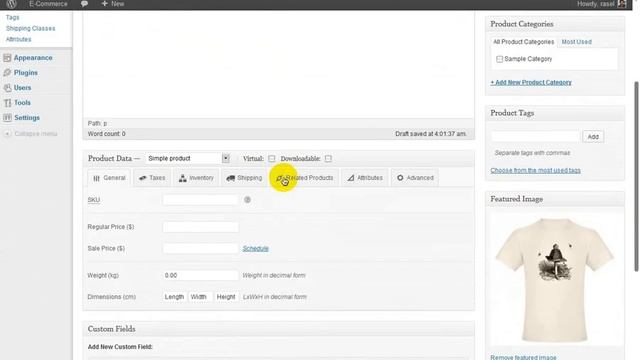Click the Length dimension field
This screenshot has height=360, width=640.
click(x=174, y=297)
